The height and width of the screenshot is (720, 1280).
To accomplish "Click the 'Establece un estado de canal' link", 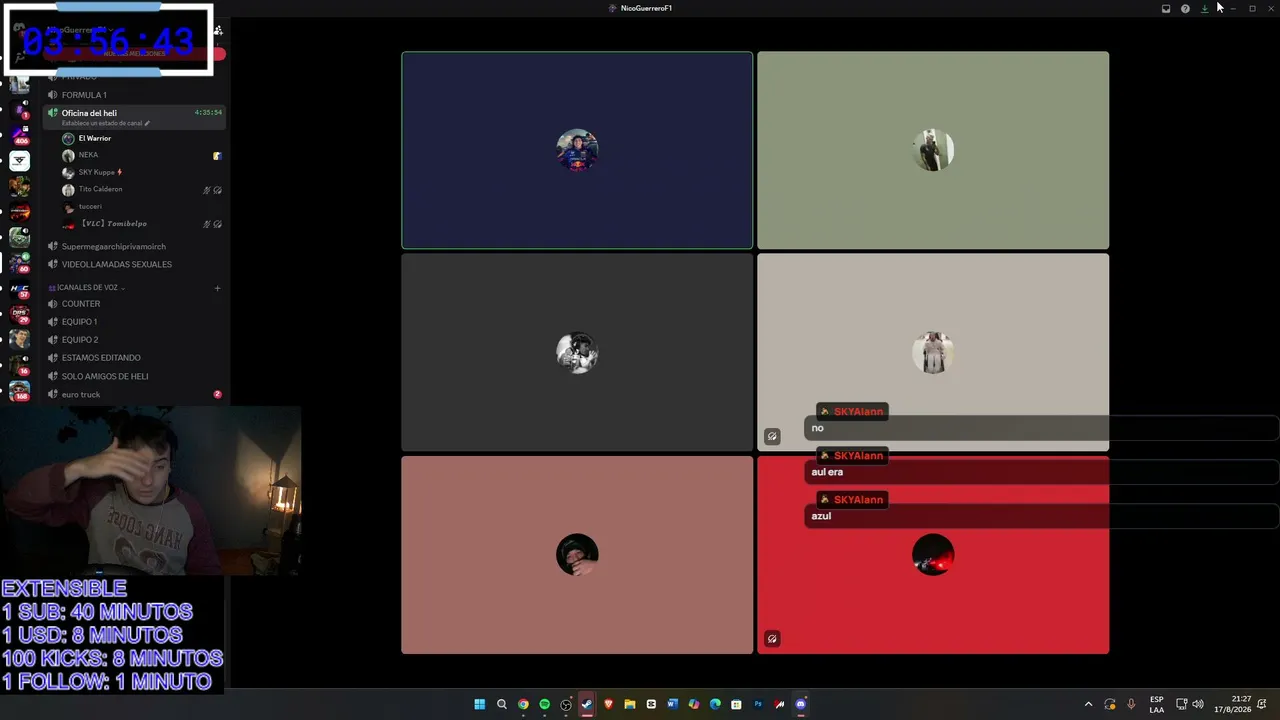I will 105,124.
